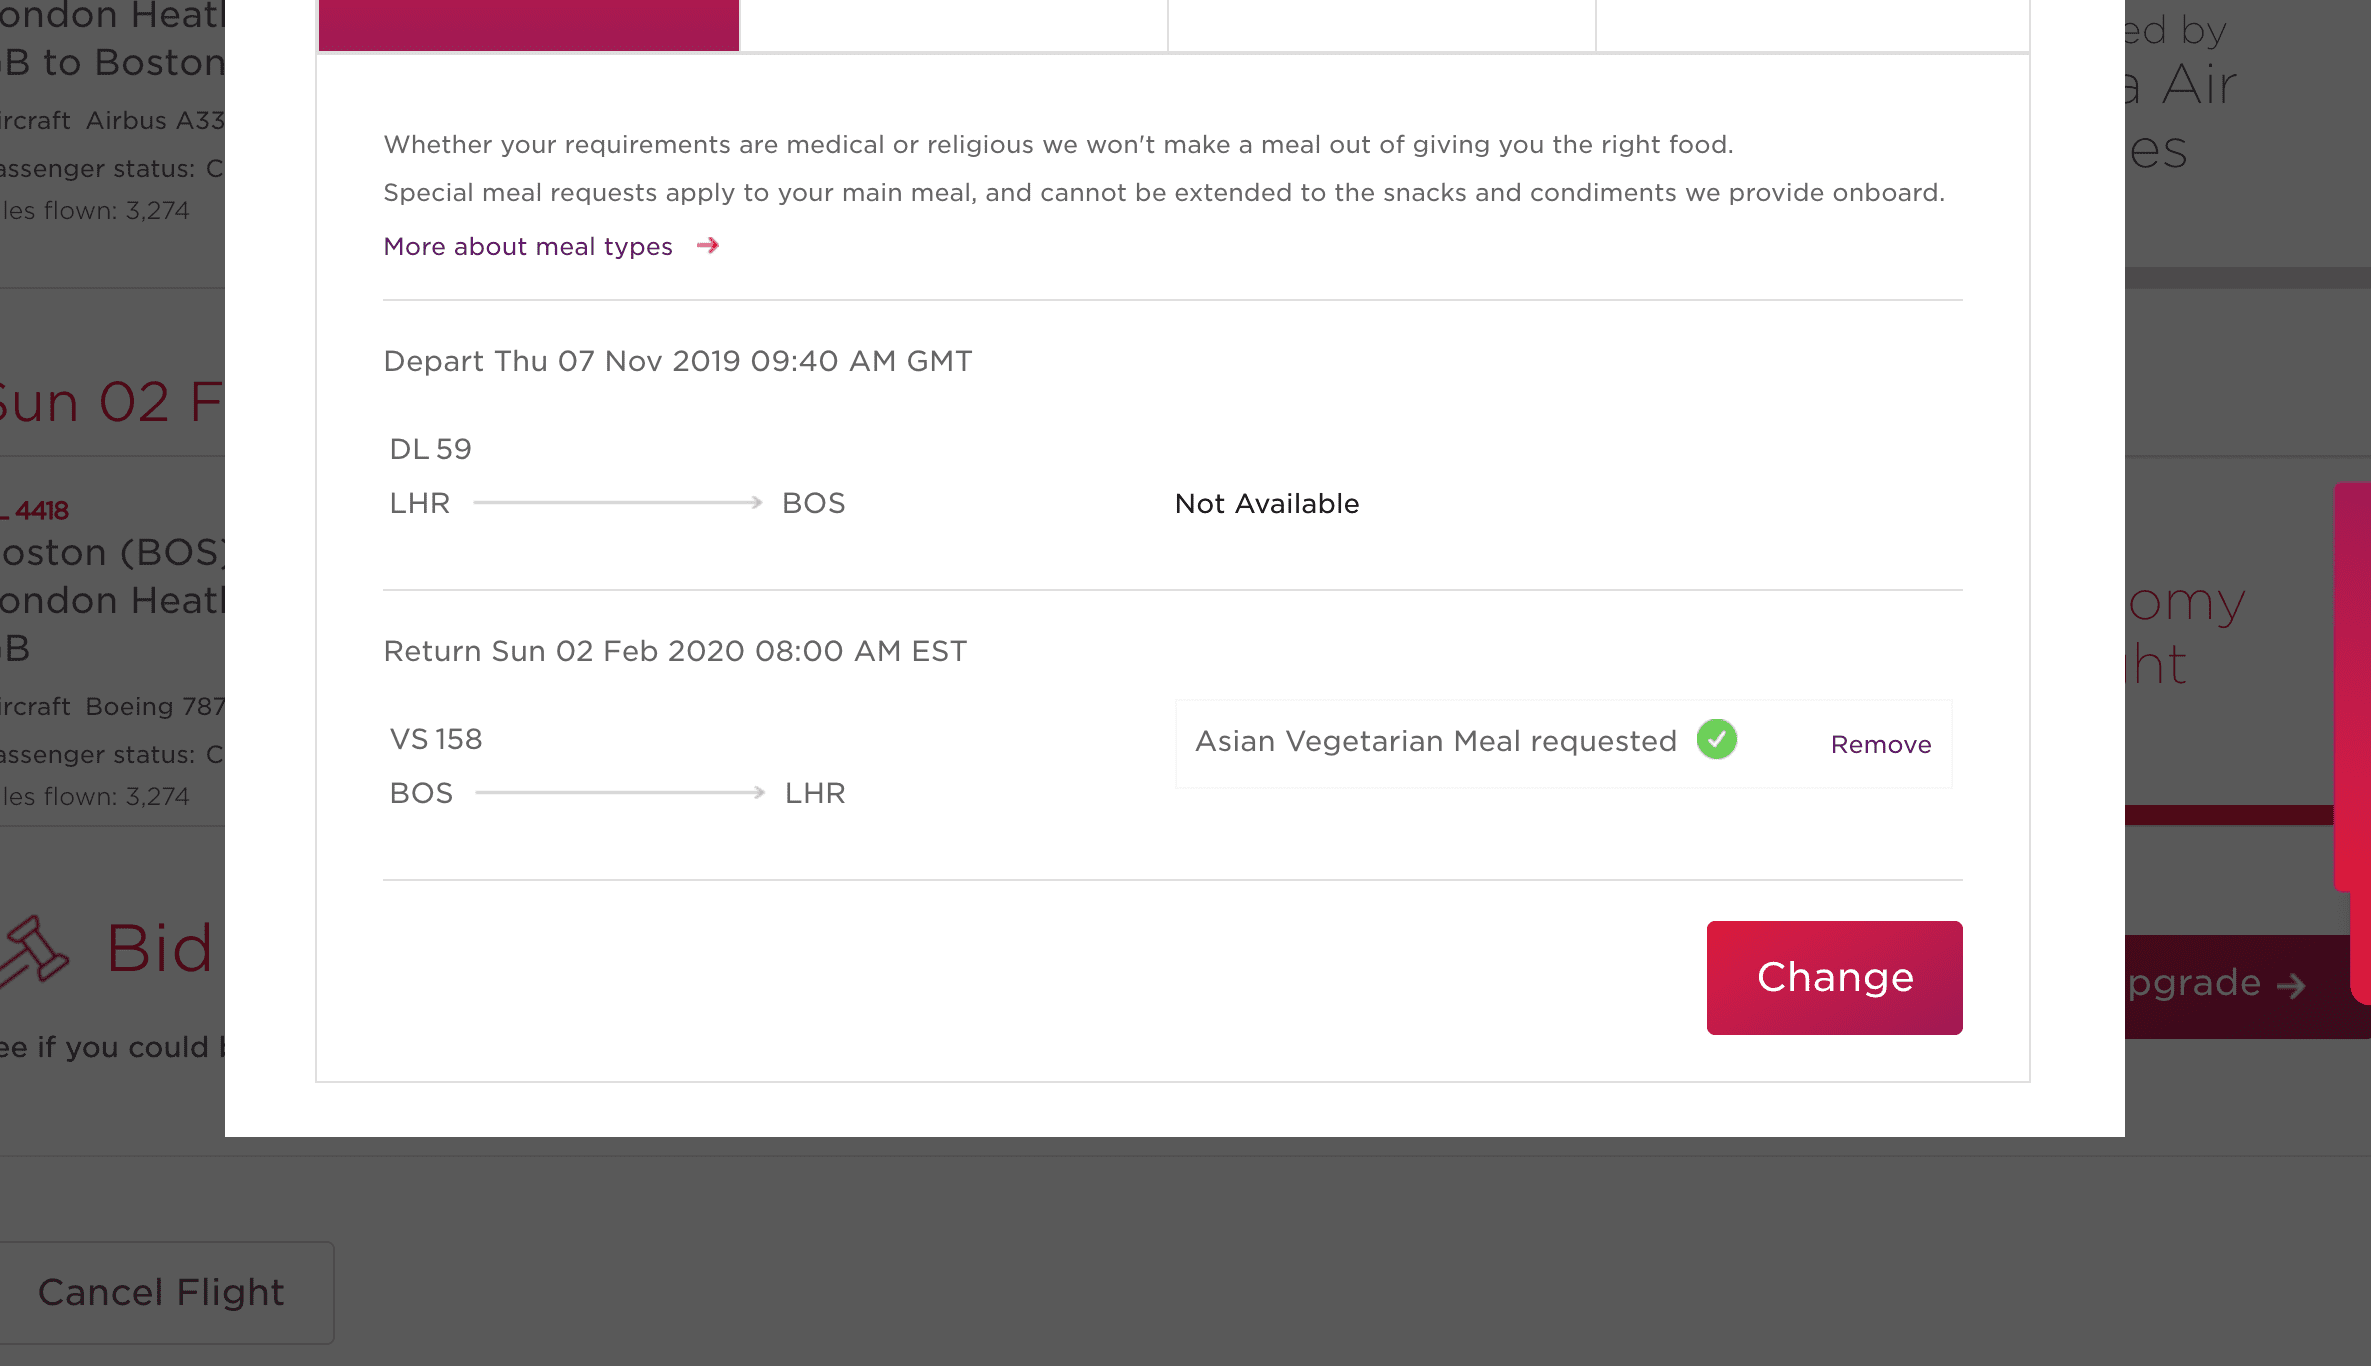Click the VS 158 flight number
Screen dimensions: 2371x1366
[x=436, y=739]
